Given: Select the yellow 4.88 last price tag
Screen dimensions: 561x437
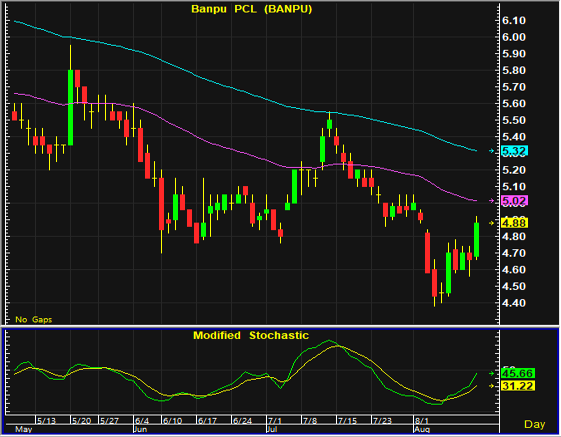Looking at the screenshot, I should pyautogui.click(x=514, y=223).
